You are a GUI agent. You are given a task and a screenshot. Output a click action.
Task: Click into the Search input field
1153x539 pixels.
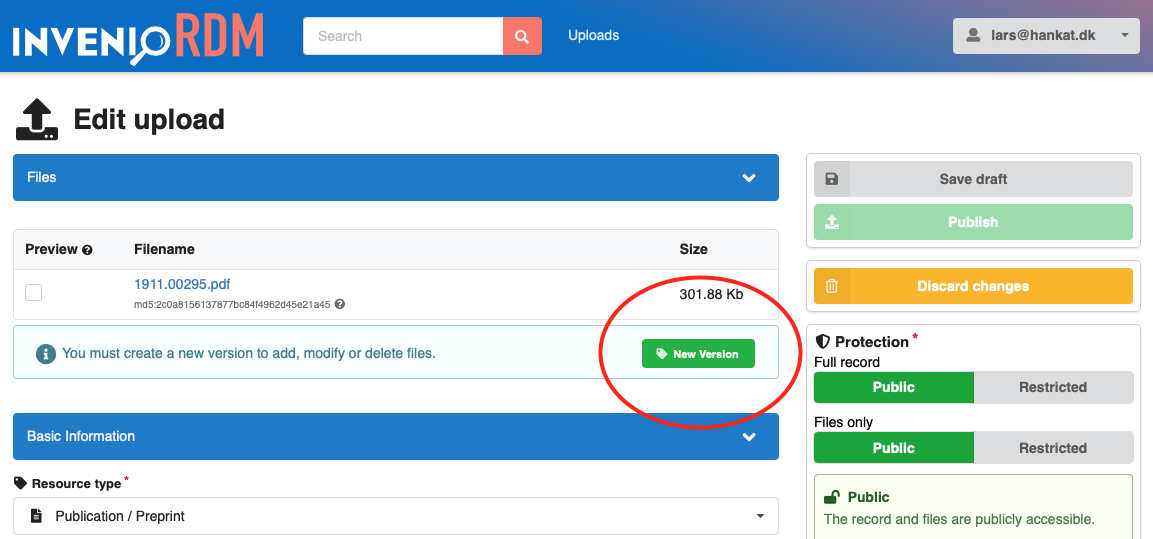pos(403,36)
